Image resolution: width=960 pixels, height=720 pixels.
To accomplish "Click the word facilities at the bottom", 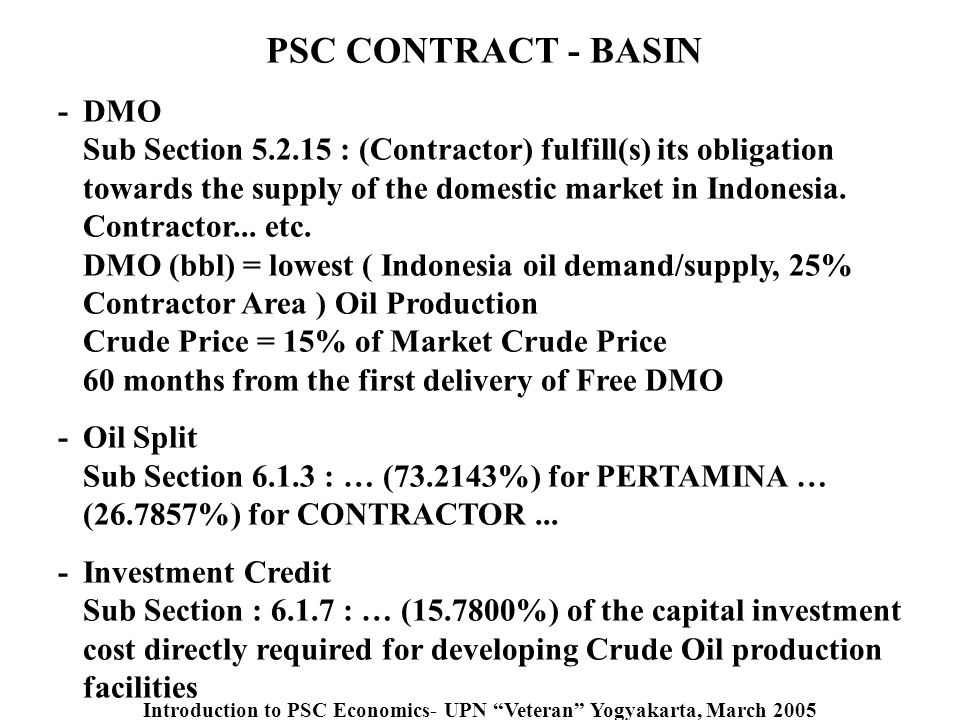I will pos(140,687).
